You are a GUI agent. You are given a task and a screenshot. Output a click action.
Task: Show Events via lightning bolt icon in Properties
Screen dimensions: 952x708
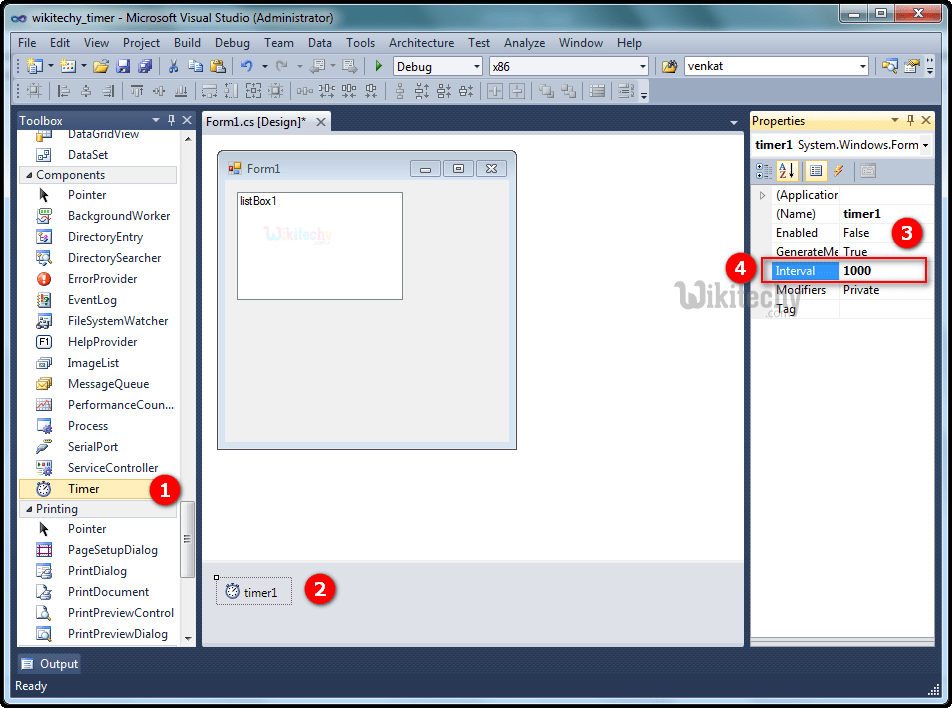point(840,170)
